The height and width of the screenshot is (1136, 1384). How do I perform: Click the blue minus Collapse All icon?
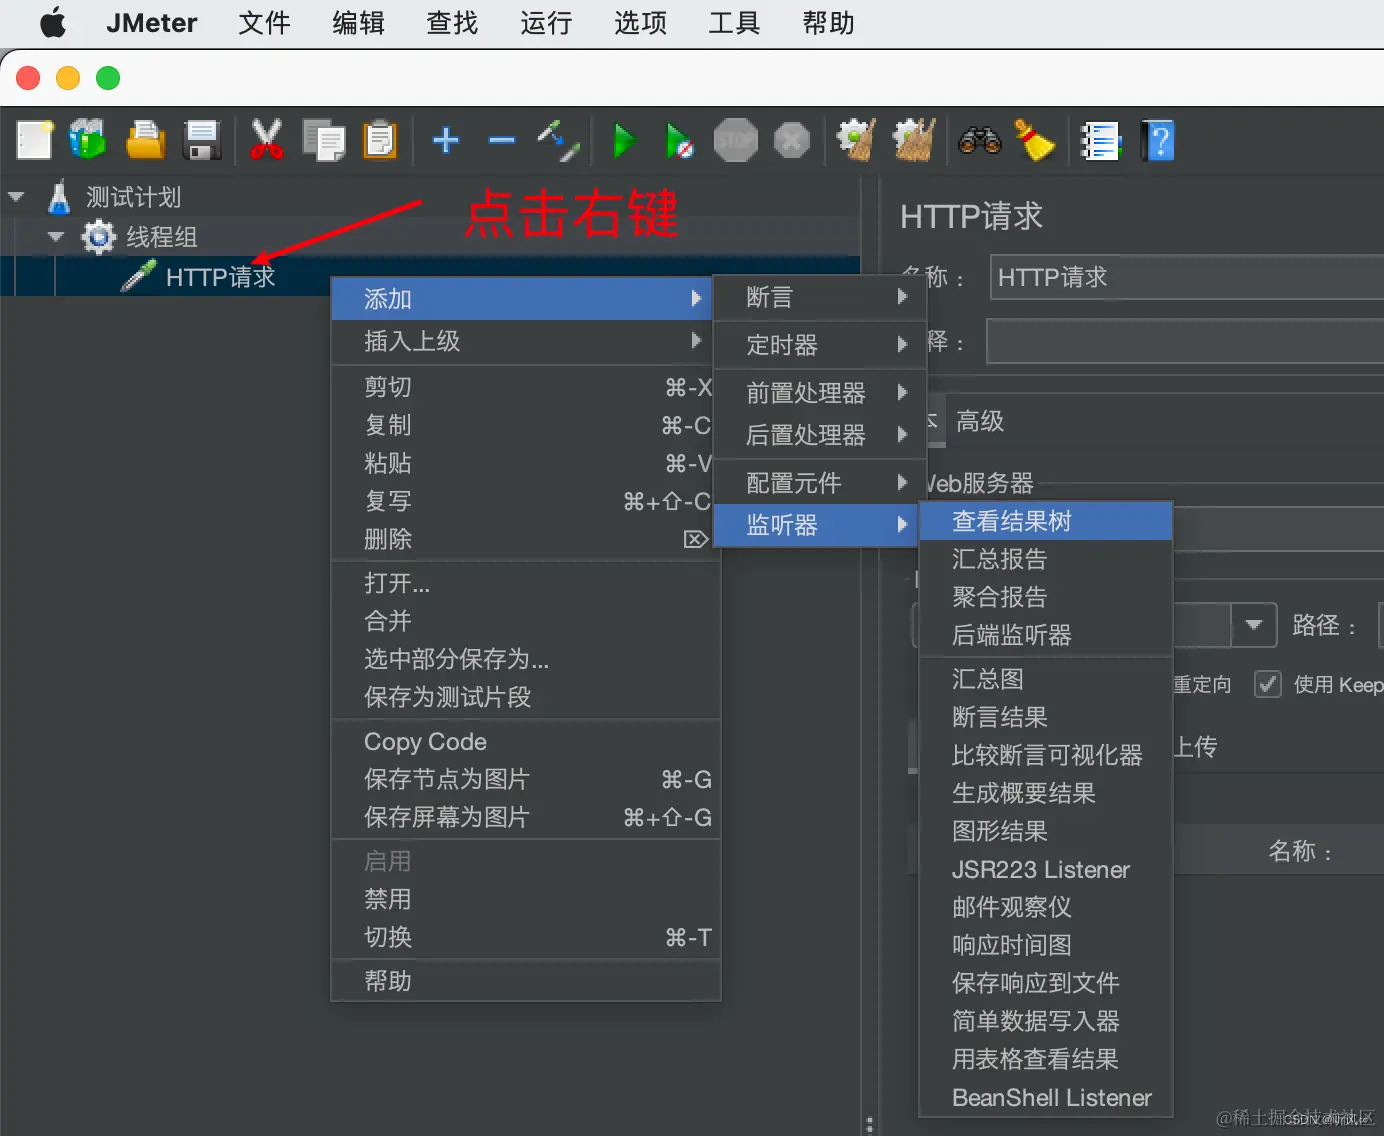pyautogui.click(x=501, y=141)
